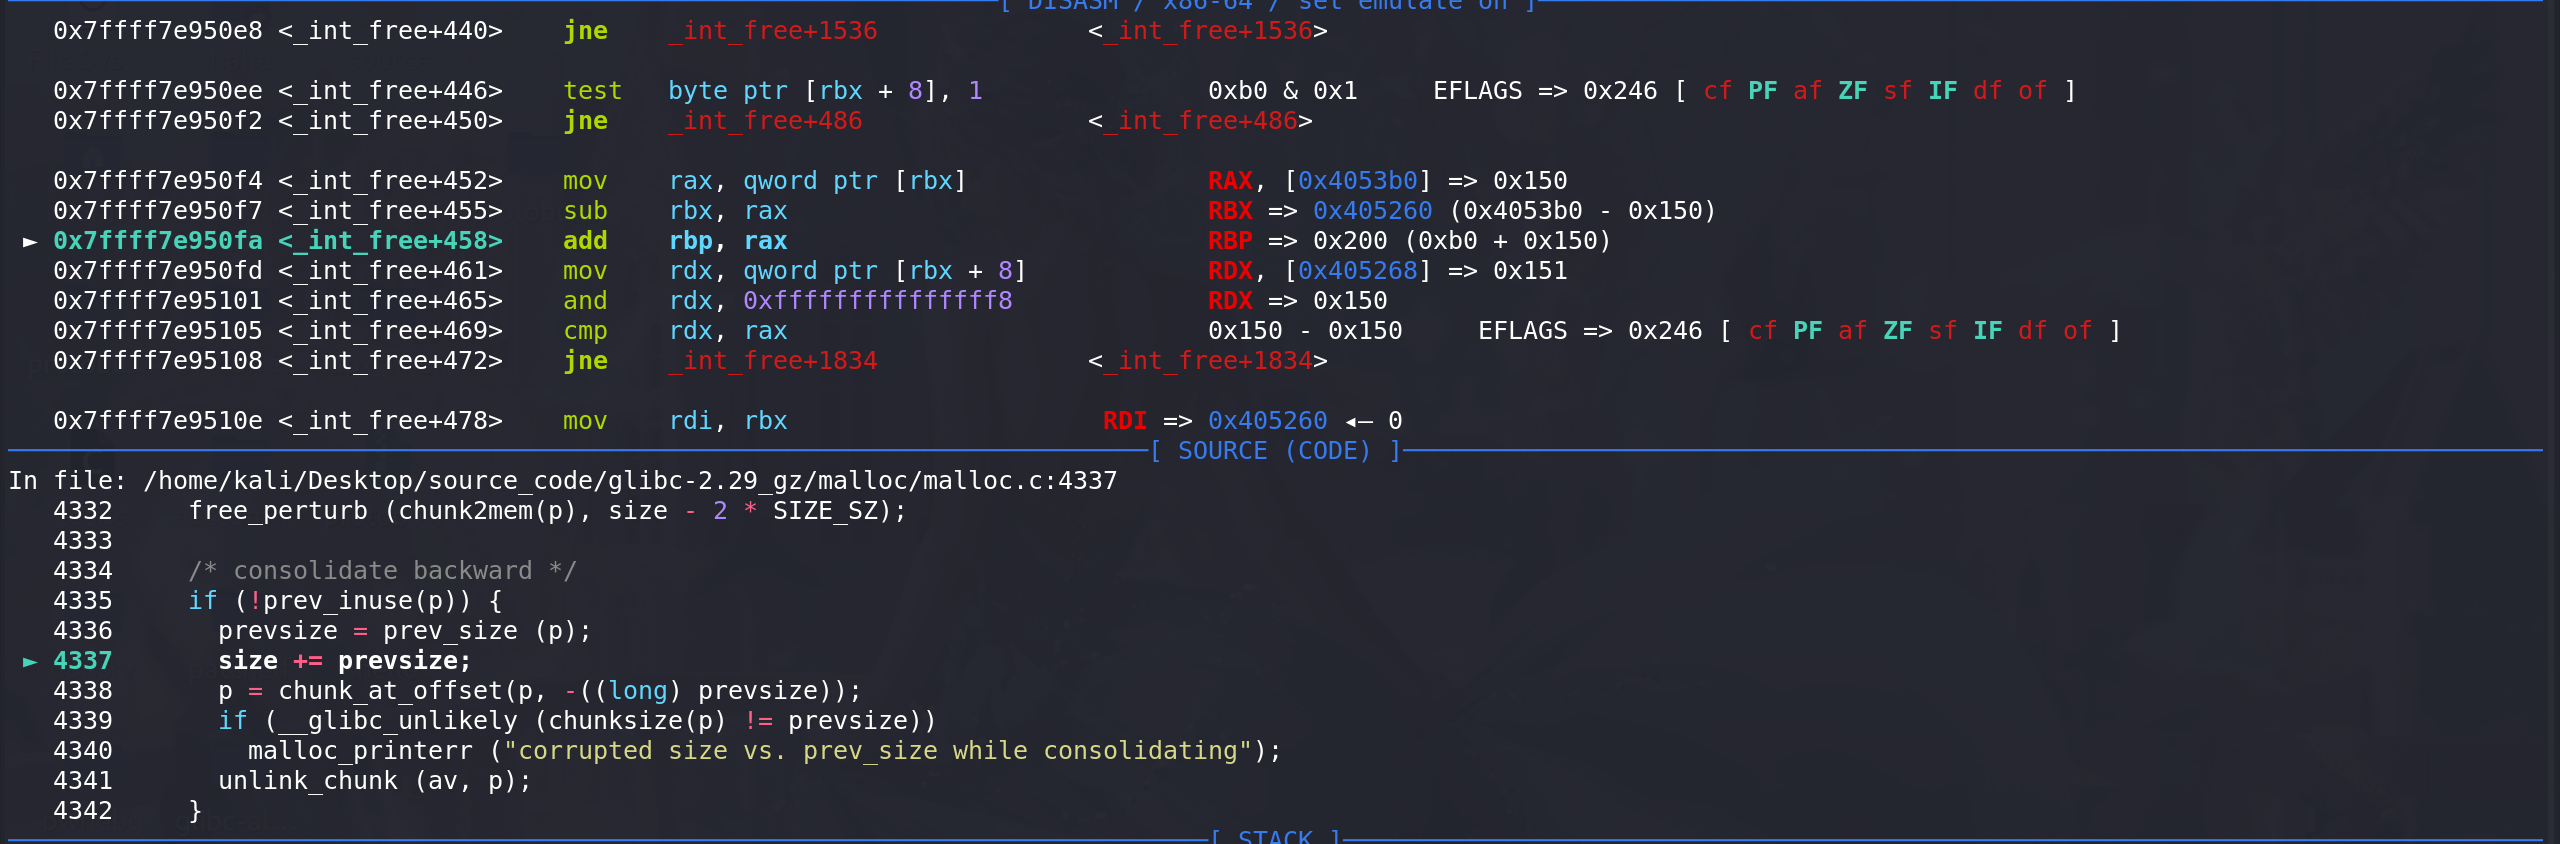Click address 0x7ffff7e95108 <_int_free+472>
Viewport: 2560px width, 844px height.
coord(278,361)
